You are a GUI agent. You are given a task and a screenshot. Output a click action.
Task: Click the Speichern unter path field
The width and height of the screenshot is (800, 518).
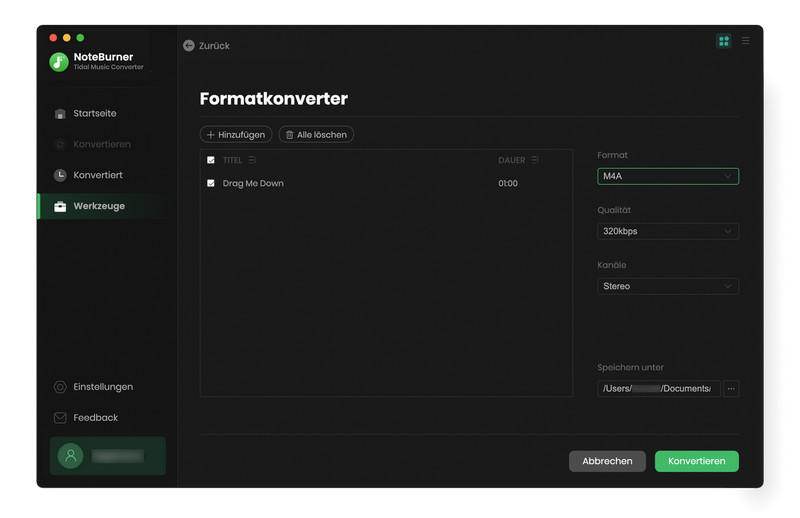click(658, 389)
